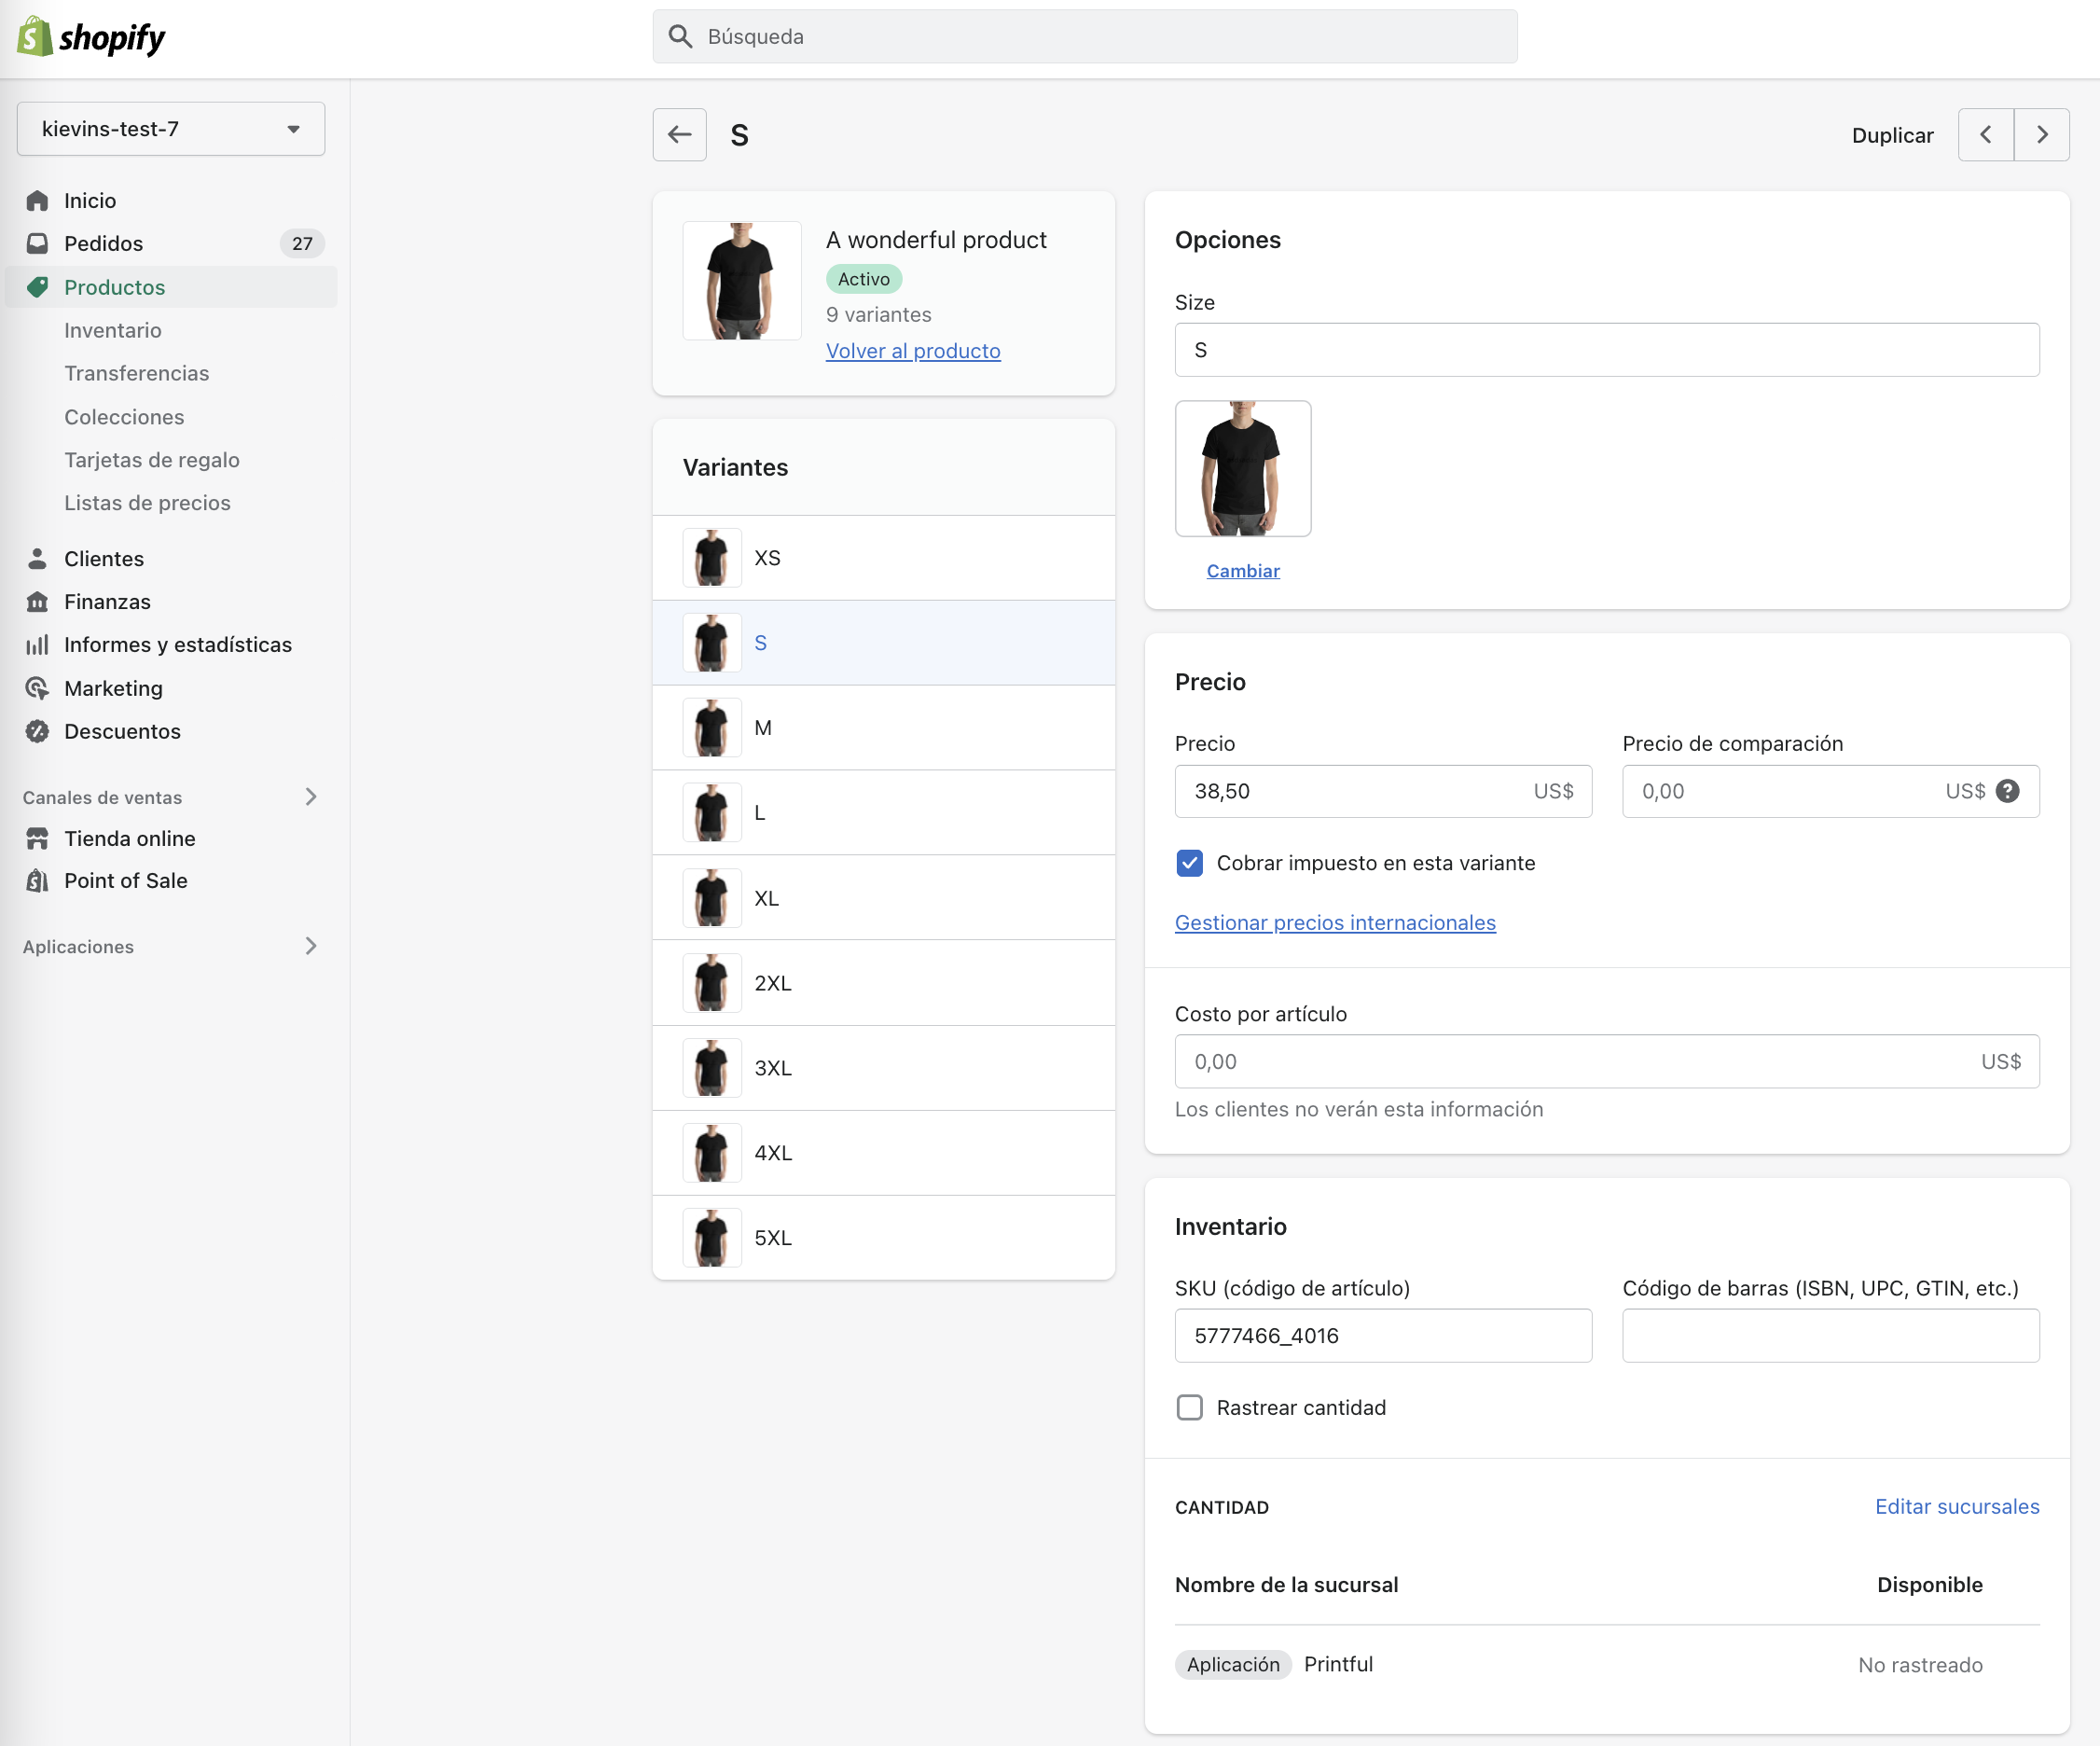
Task: Click the Finanzas bank icon
Action: [x=37, y=602]
